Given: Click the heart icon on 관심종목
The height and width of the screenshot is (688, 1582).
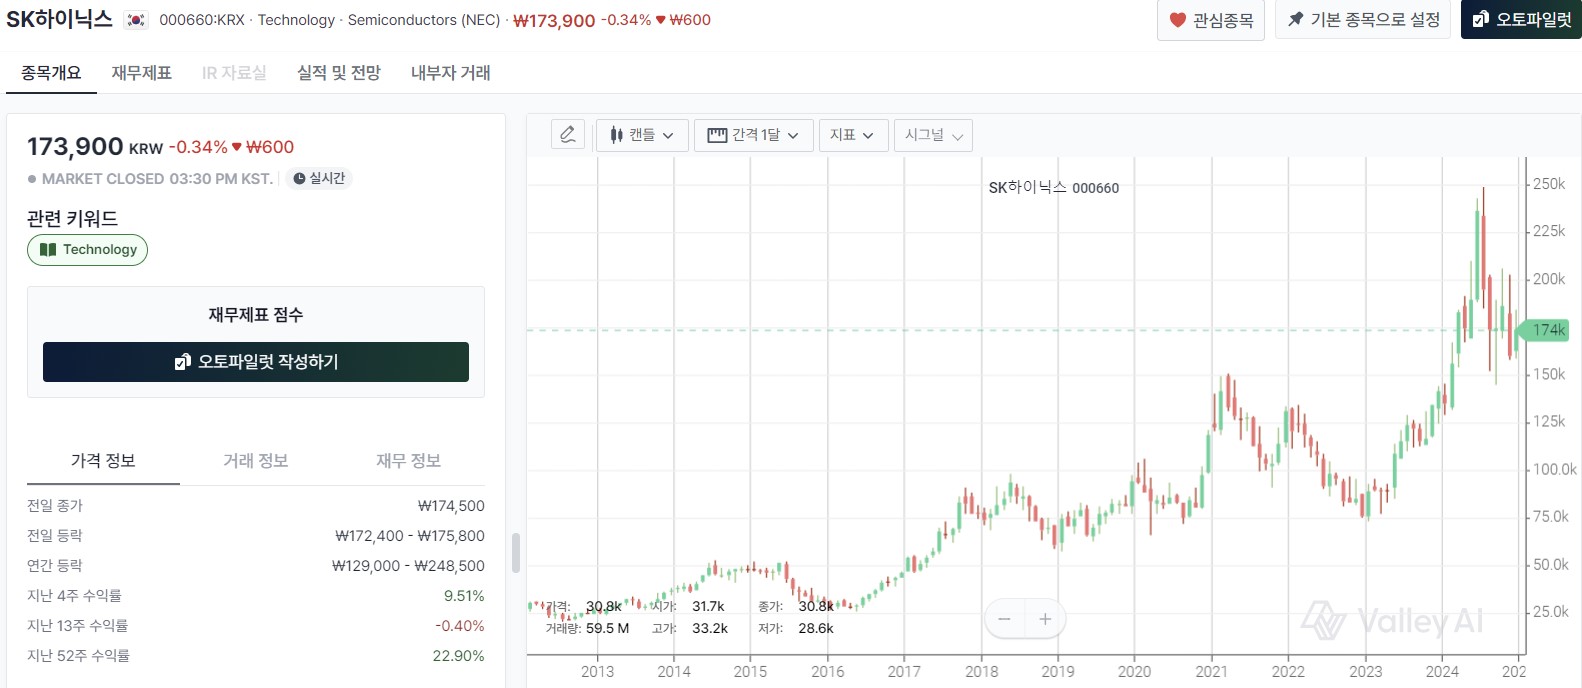Looking at the screenshot, I should (1178, 20).
